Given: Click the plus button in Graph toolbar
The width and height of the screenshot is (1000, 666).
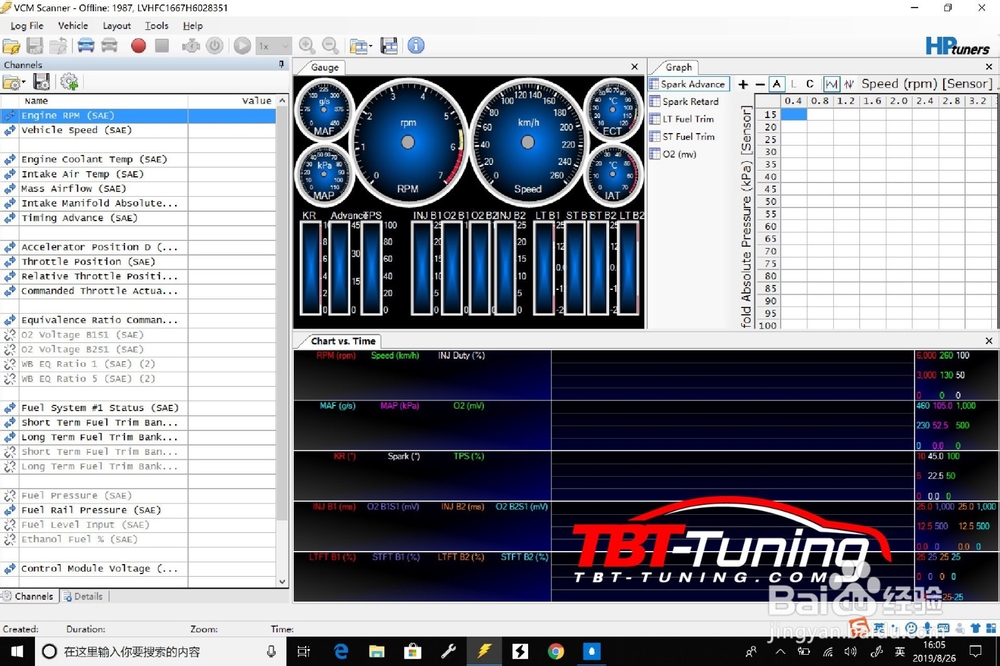Looking at the screenshot, I should point(743,84).
